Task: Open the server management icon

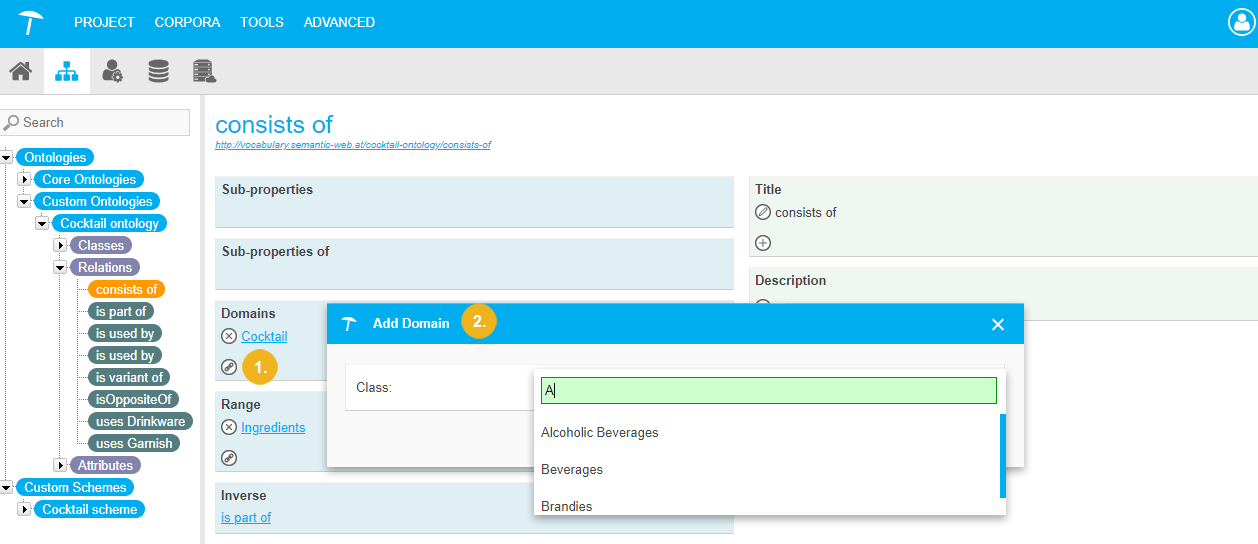Action: click(x=204, y=71)
